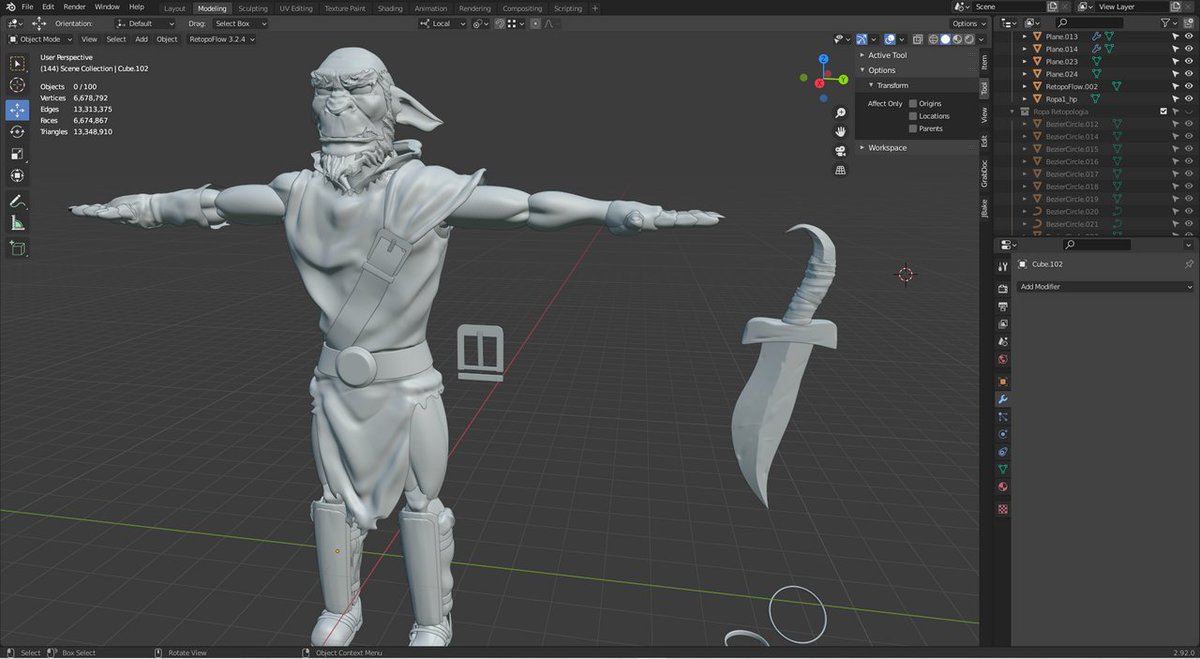
Task: Open Material Properties via the sphere icon
Action: (x=1003, y=487)
